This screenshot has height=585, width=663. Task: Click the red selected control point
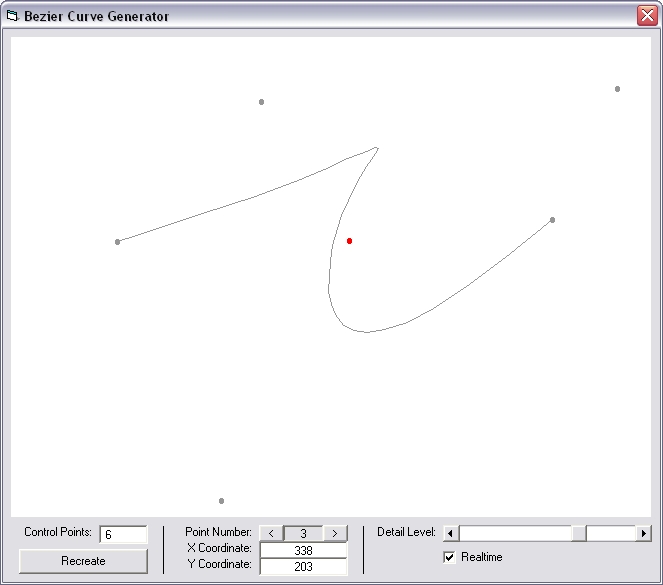349,241
